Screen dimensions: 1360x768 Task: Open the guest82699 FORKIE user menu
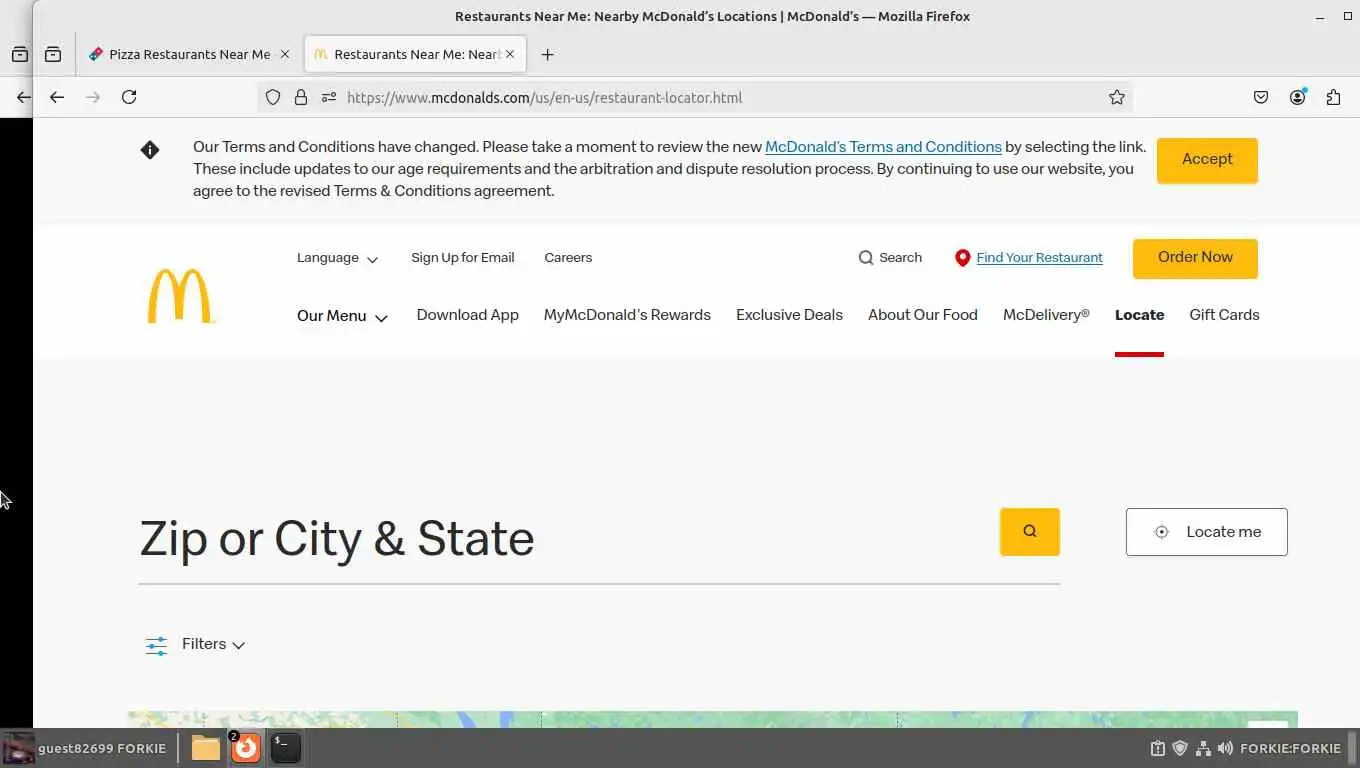pos(85,748)
